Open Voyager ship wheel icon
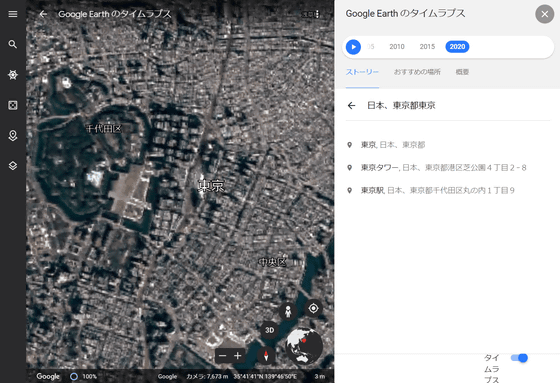This screenshot has width=560, height=383. pos(13,75)
